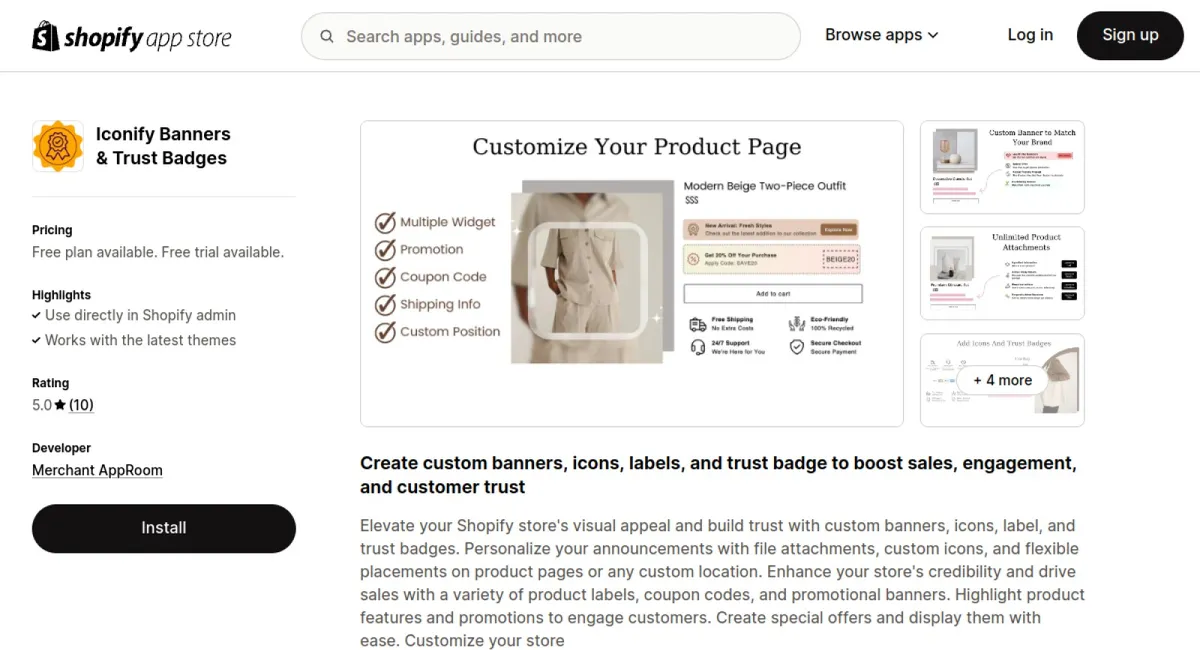Open the '+ 4 more' screenshots overlay
The image size is (1200, 650).
click(1002, 380)
